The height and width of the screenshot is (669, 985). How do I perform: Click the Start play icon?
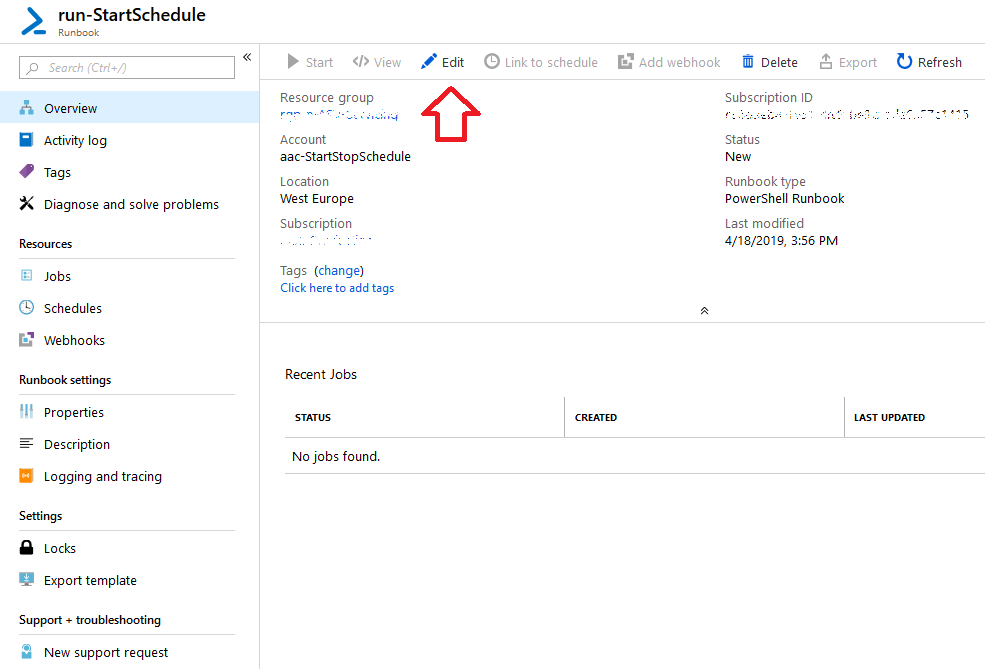point(293,62)
